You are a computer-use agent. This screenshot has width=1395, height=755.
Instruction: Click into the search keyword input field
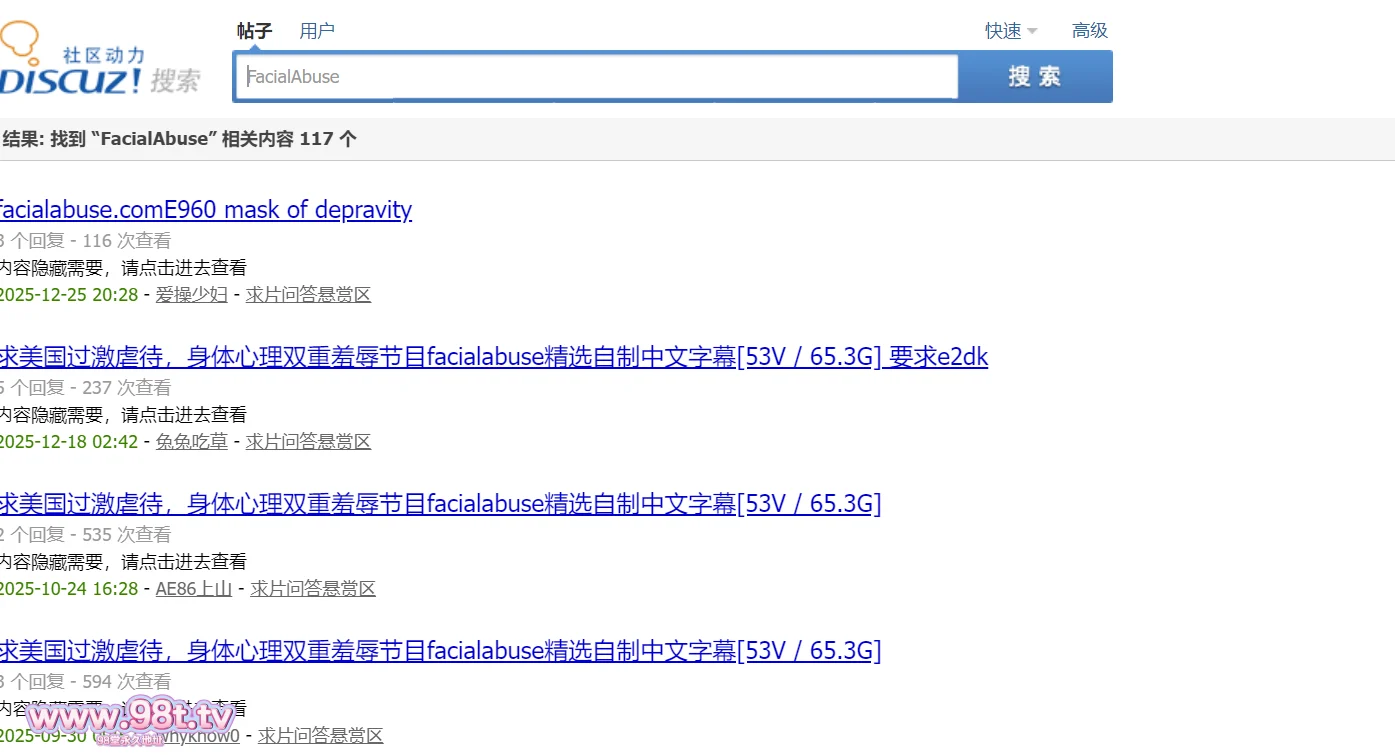(596, 77)
